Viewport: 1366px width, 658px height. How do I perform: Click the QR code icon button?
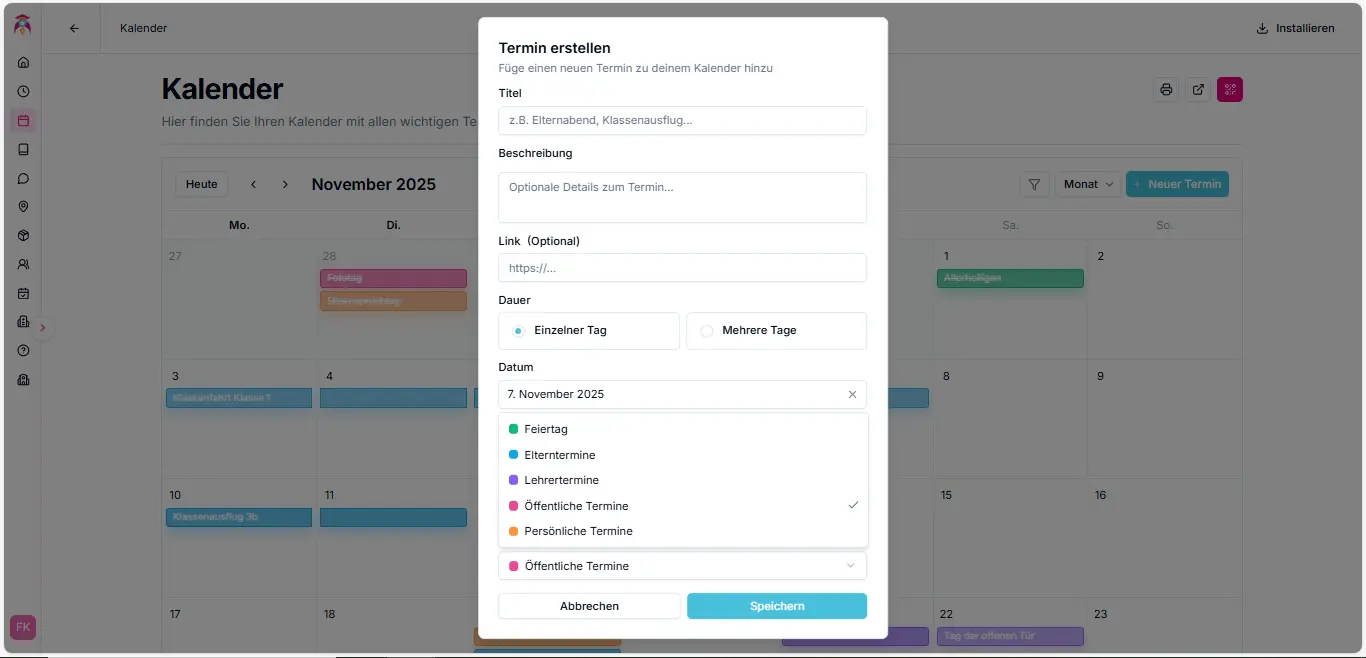1230,90
